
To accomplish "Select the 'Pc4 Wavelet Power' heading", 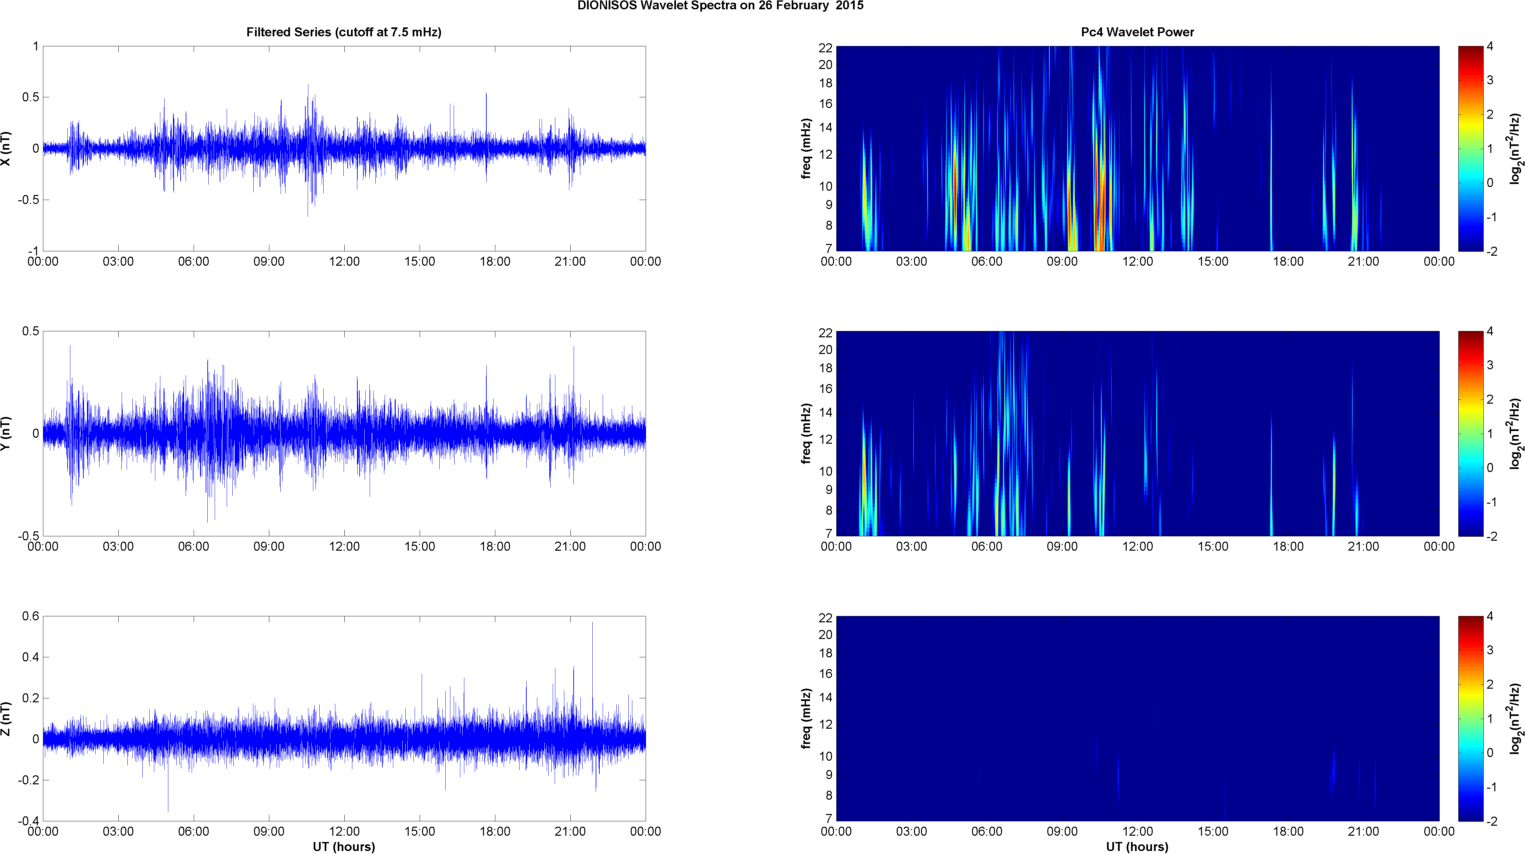I will tap(1137, 32).
